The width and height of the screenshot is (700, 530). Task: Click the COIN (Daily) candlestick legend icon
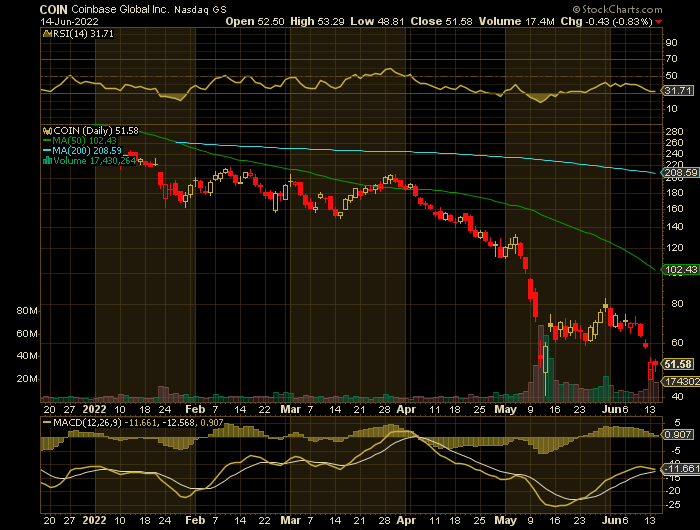(45, 130)
